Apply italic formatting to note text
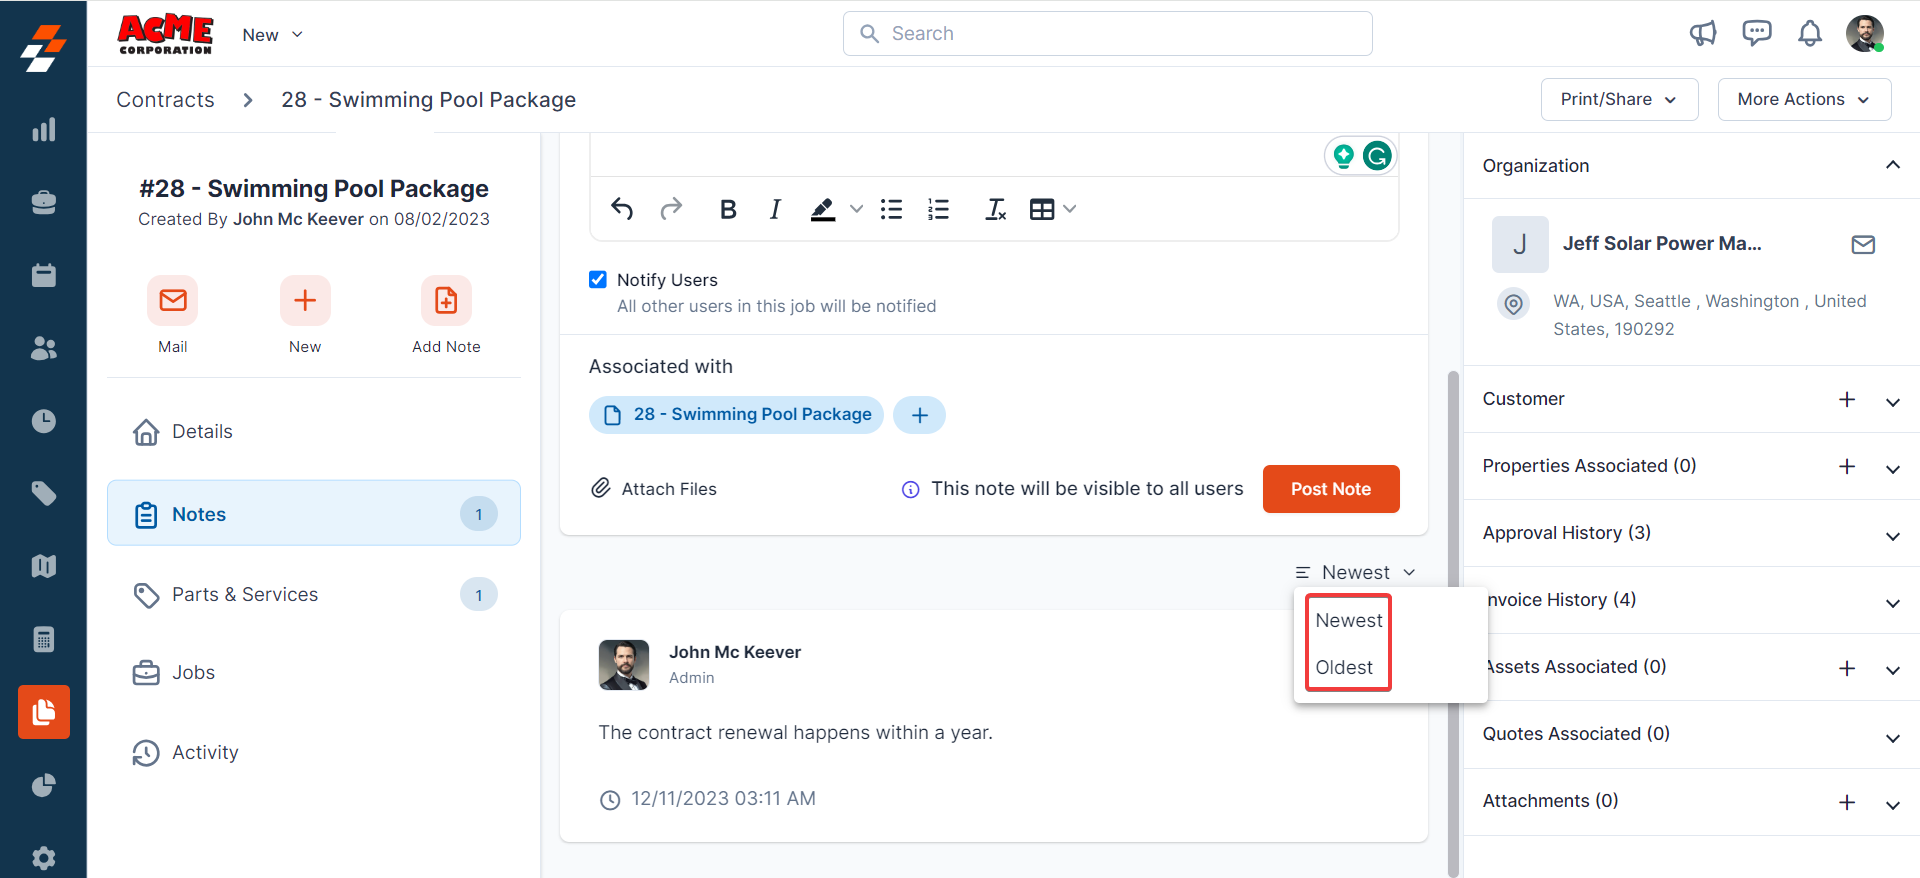Viewport: 1920px width, 878px height. click(x=775, y=209)
